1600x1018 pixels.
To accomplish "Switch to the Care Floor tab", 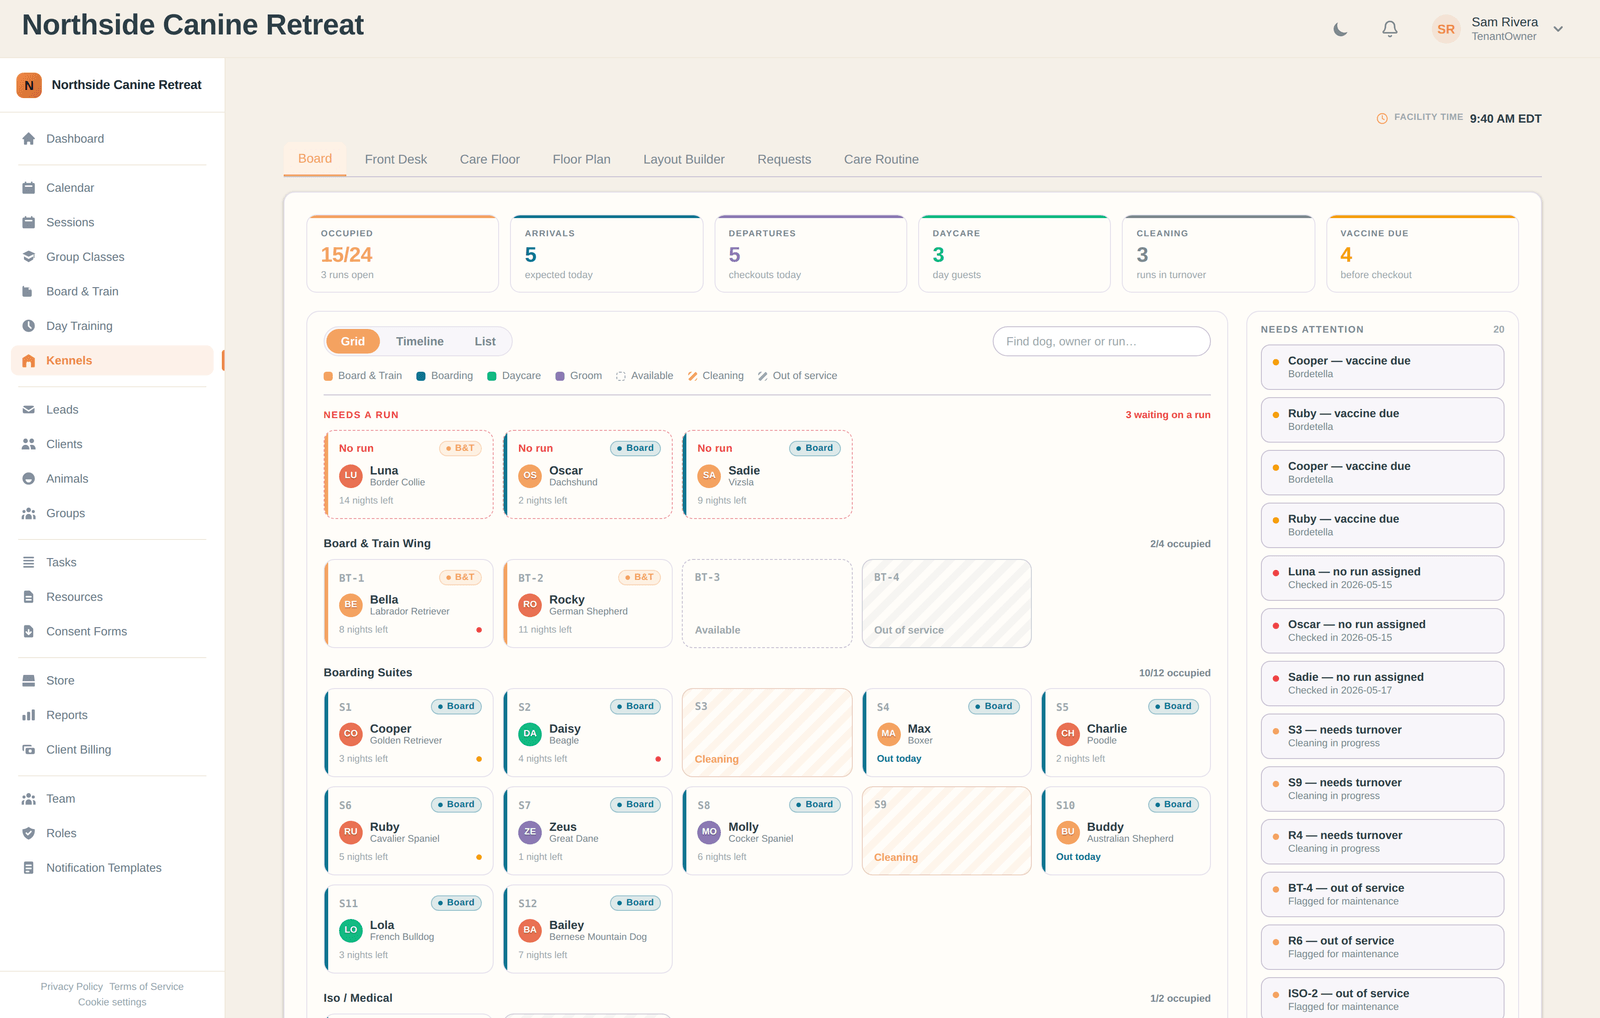I will 490,159.
